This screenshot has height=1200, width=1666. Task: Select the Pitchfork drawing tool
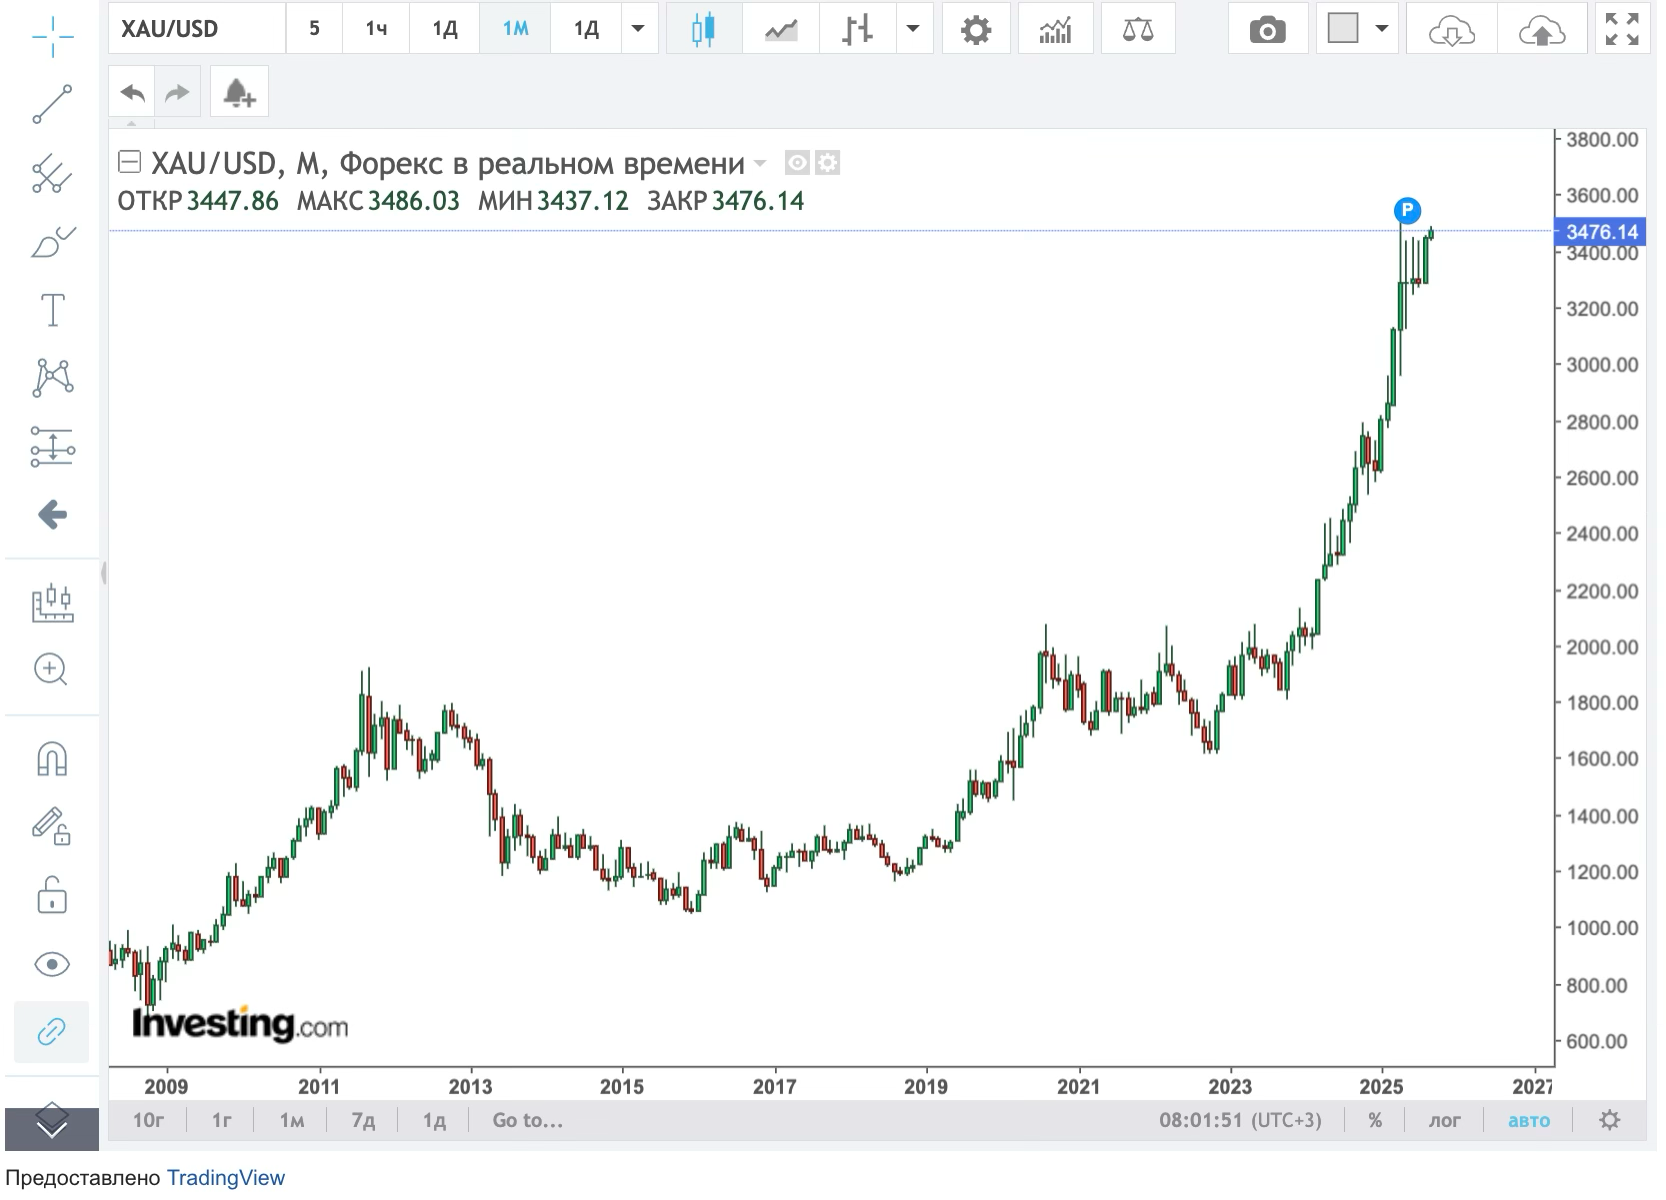point(52,174)
